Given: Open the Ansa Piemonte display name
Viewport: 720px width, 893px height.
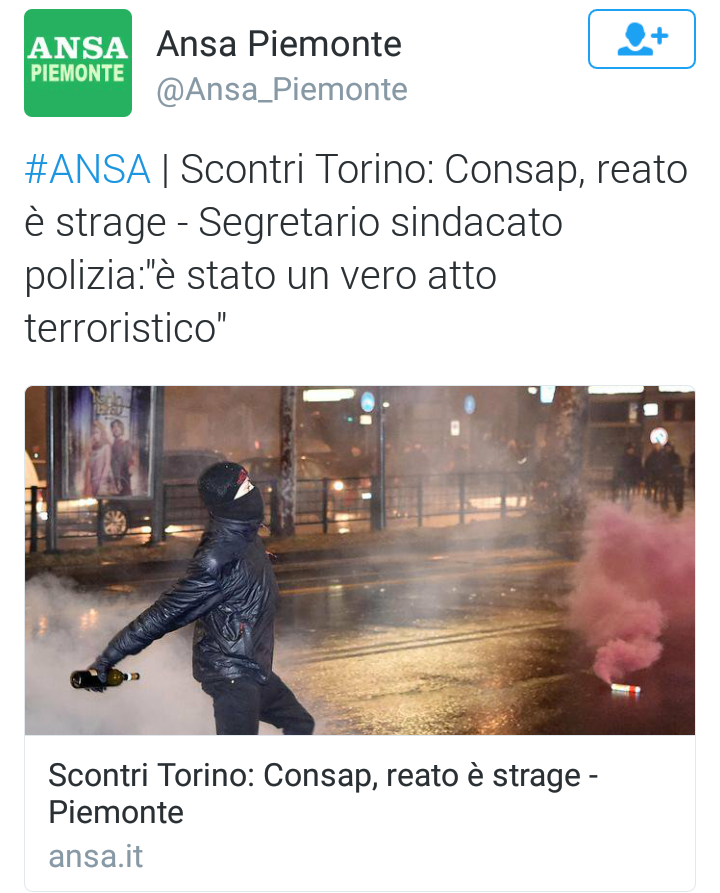Looking at the screenshot, I should [x=279, y=44].
